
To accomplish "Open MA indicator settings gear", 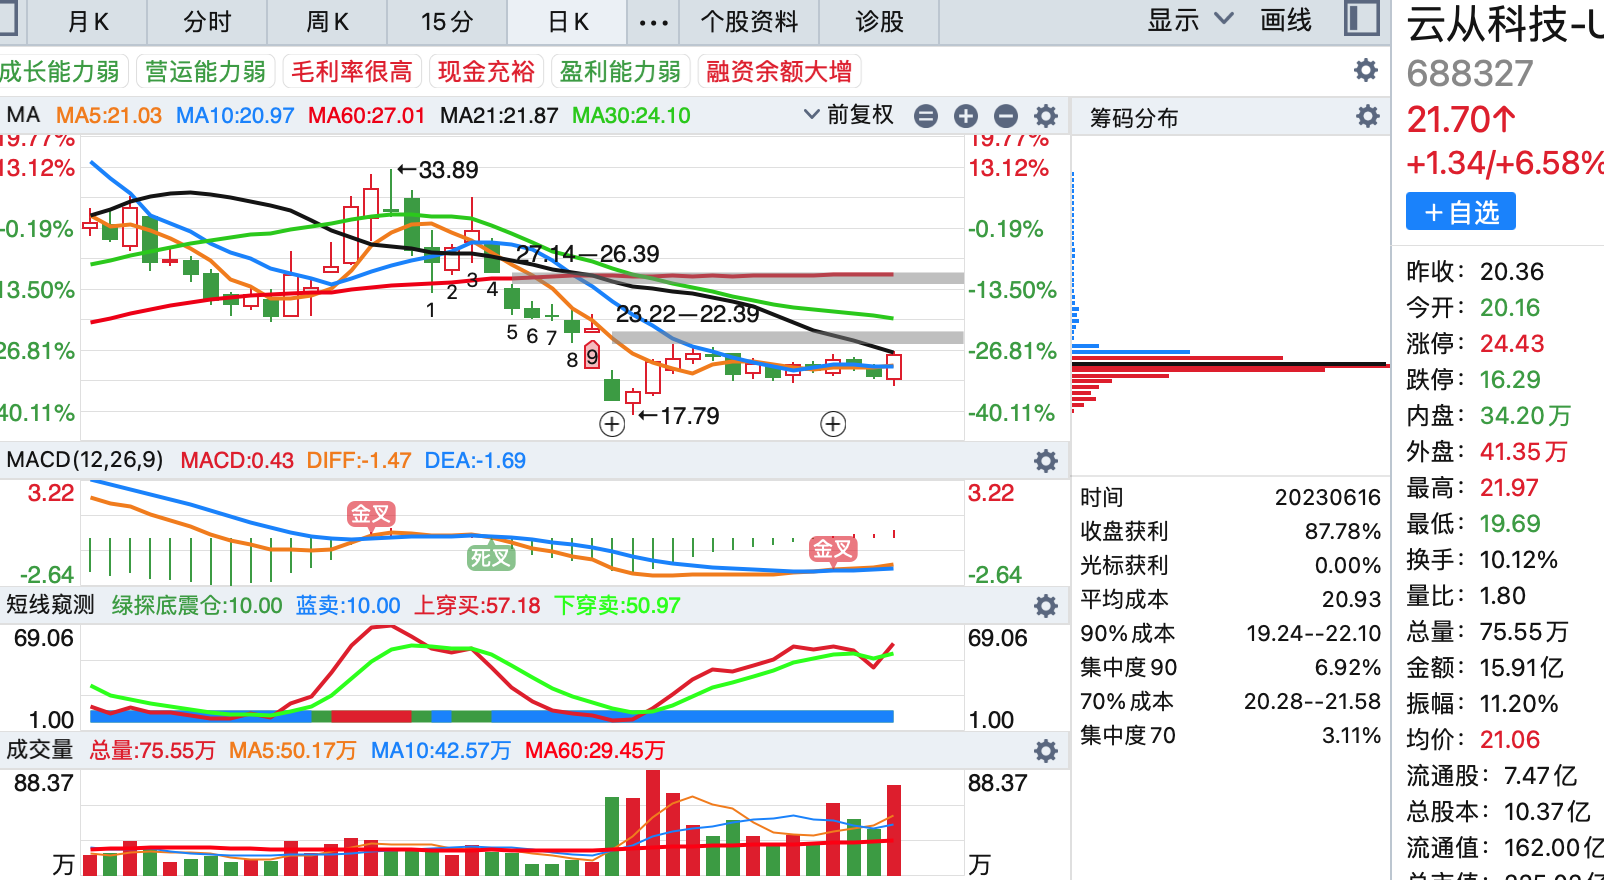I will pyautogui.click(x=1046, y=116).
